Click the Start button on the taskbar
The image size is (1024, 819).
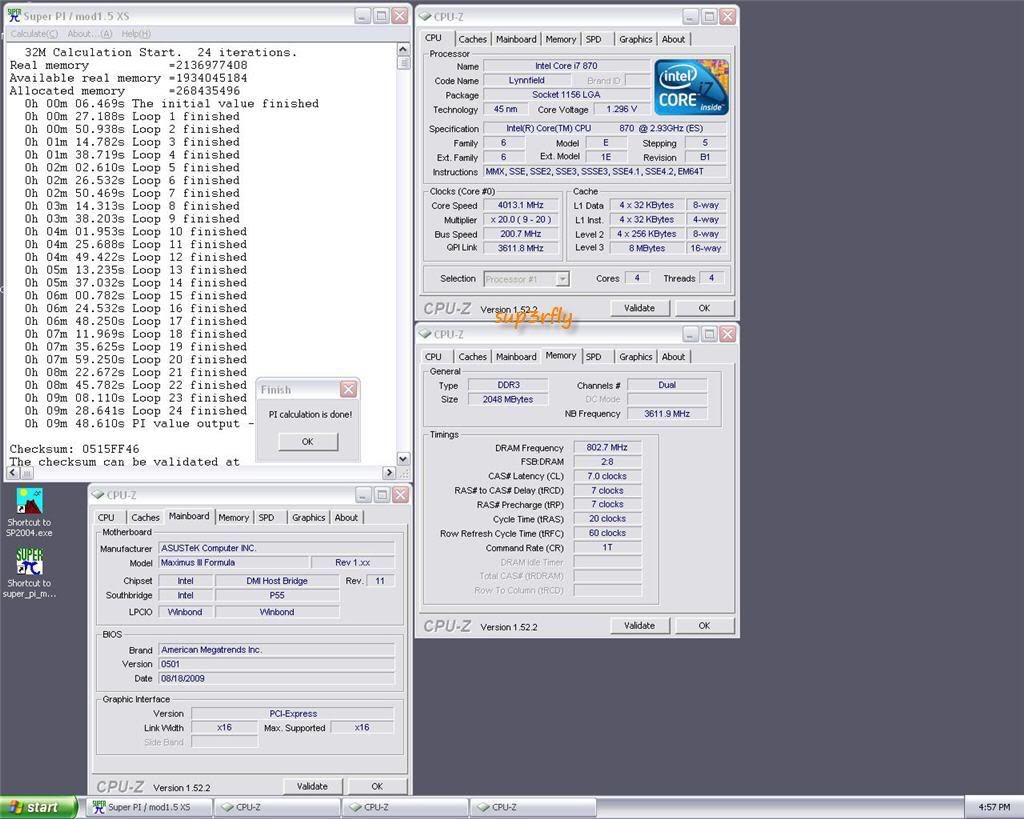click(x=33, y=806)
